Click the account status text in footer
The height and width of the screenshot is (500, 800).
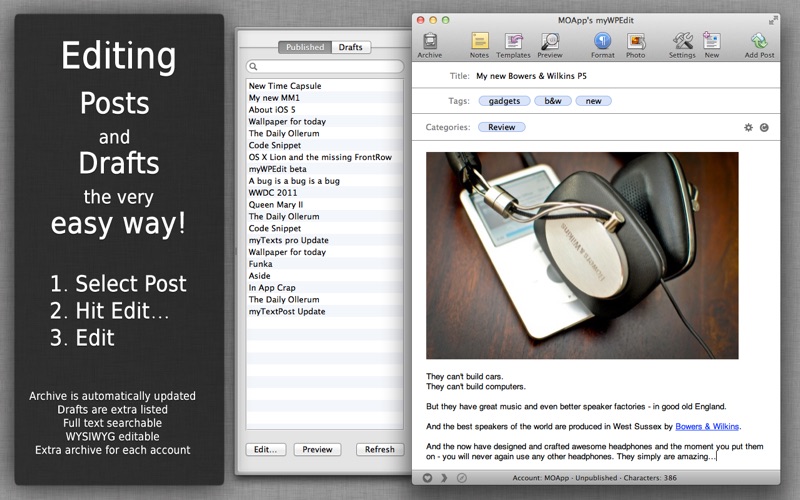(x=594, y=478)
